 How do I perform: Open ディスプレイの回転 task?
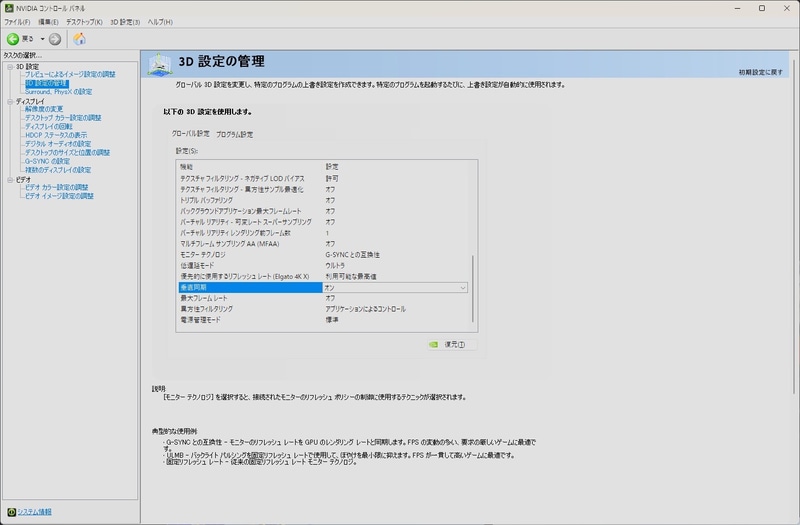click(x=49, y=127)
